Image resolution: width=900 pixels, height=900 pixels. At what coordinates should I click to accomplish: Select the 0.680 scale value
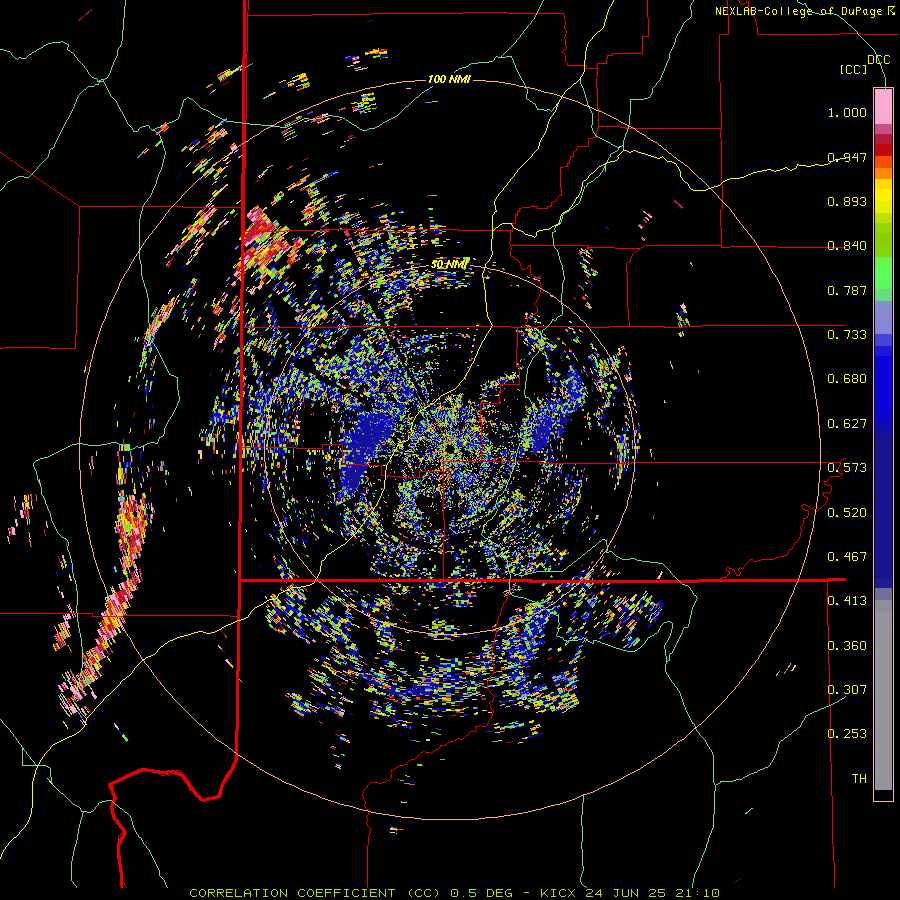[x=847, y=379]
